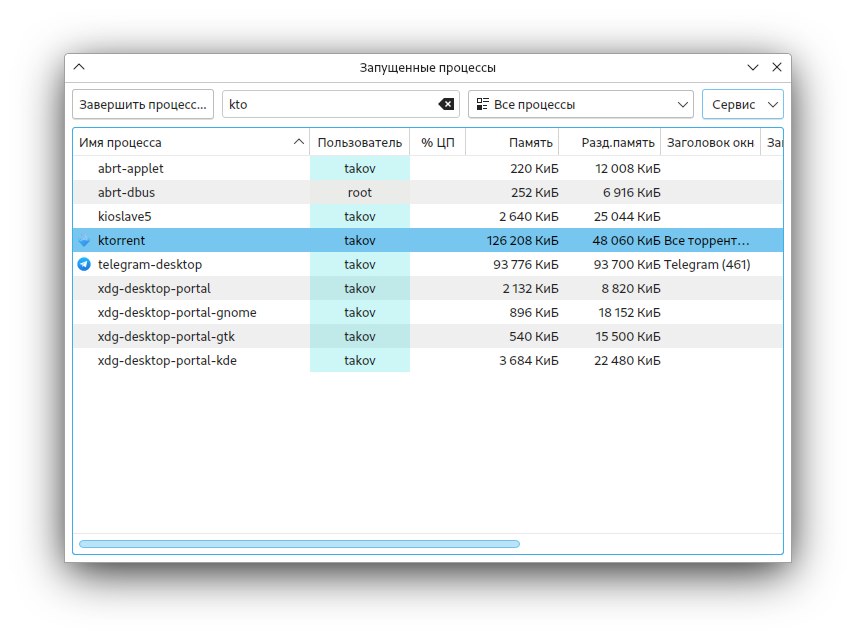Open the 'Все процессы' filter dropdown
The image size is (856, 639).
[581, 105]
